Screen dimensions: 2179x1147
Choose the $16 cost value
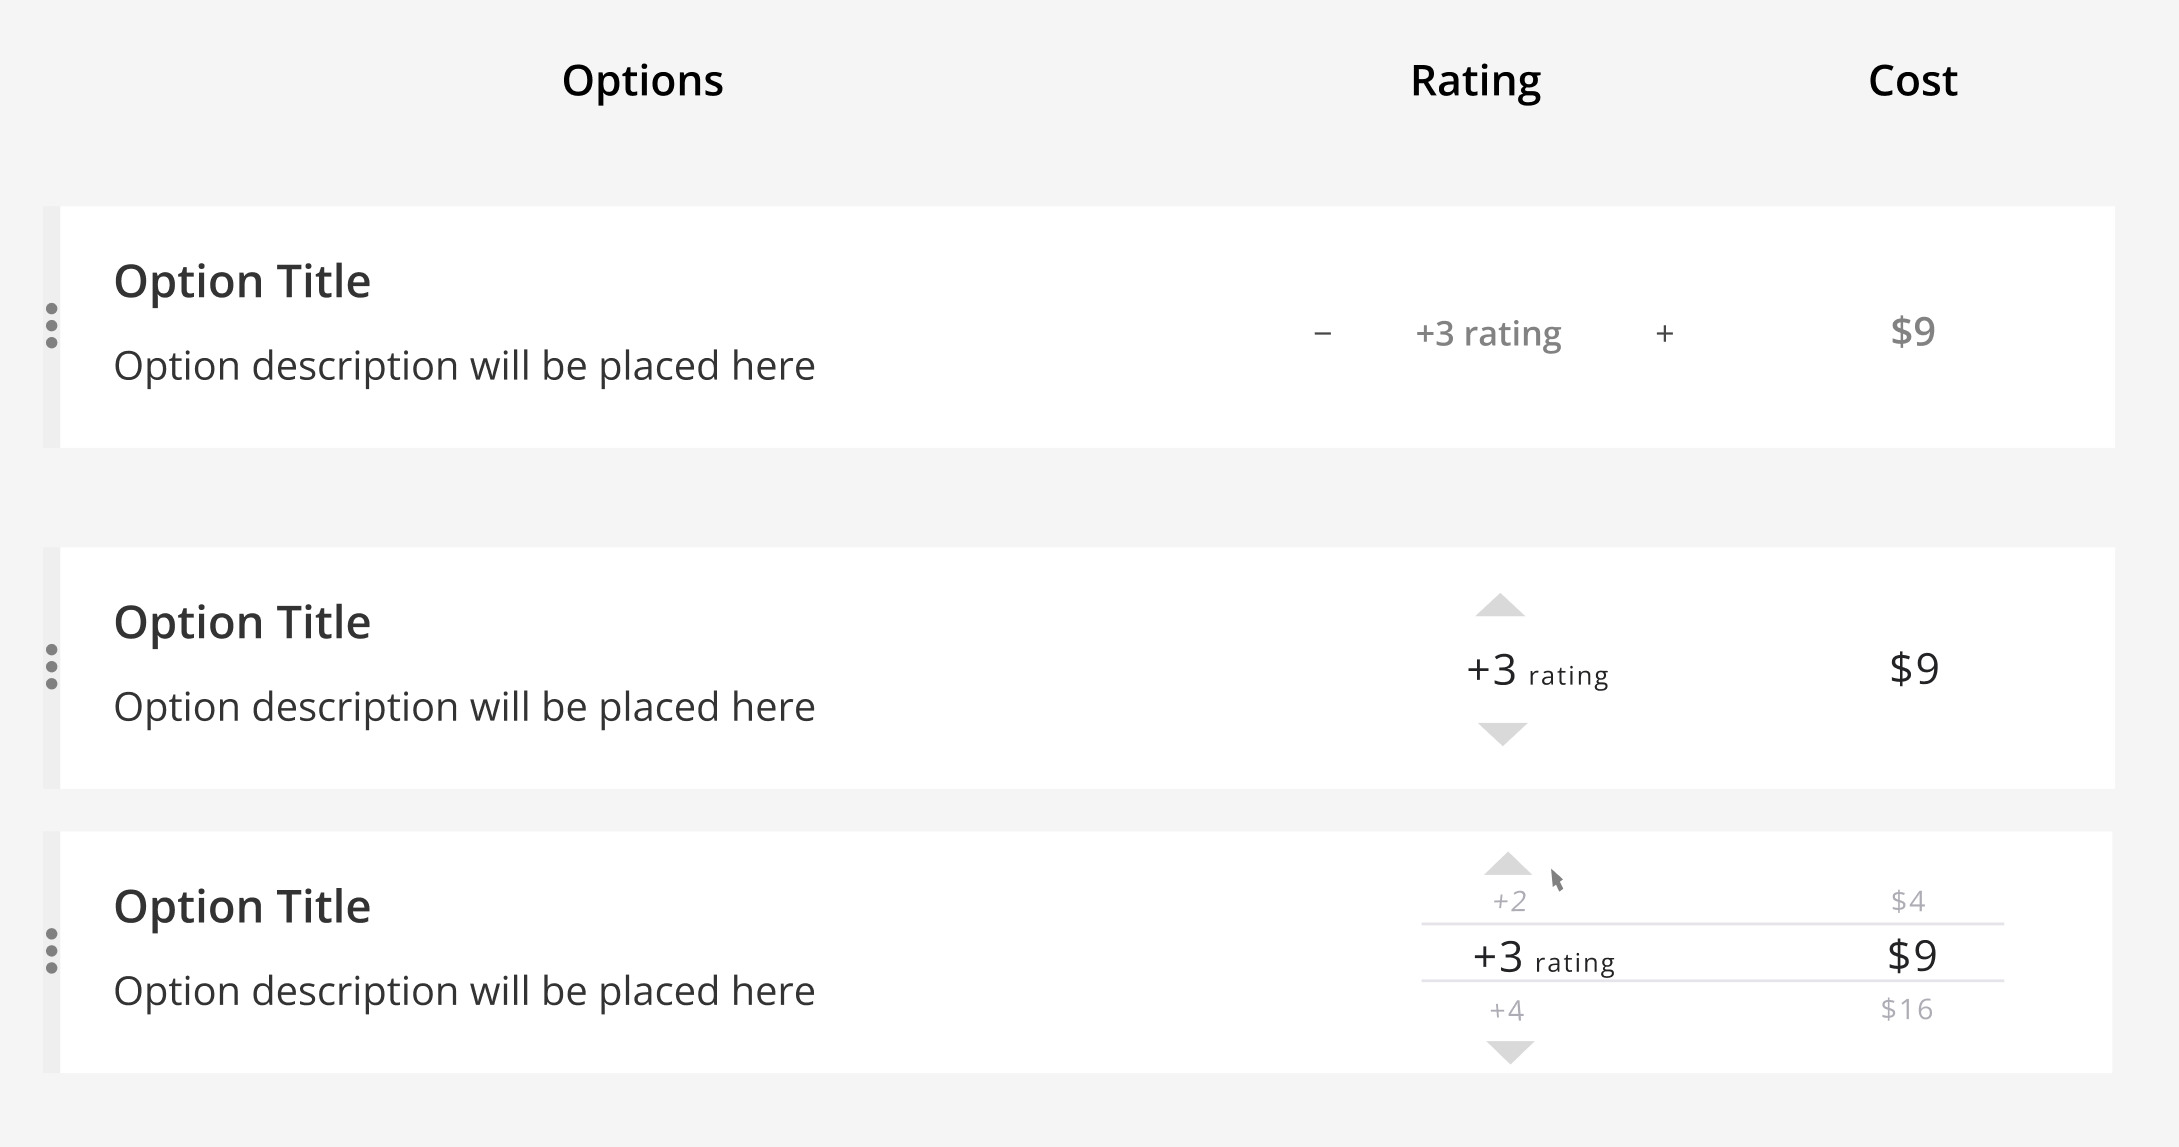pyautogui.click(x=1906, y=1010)
